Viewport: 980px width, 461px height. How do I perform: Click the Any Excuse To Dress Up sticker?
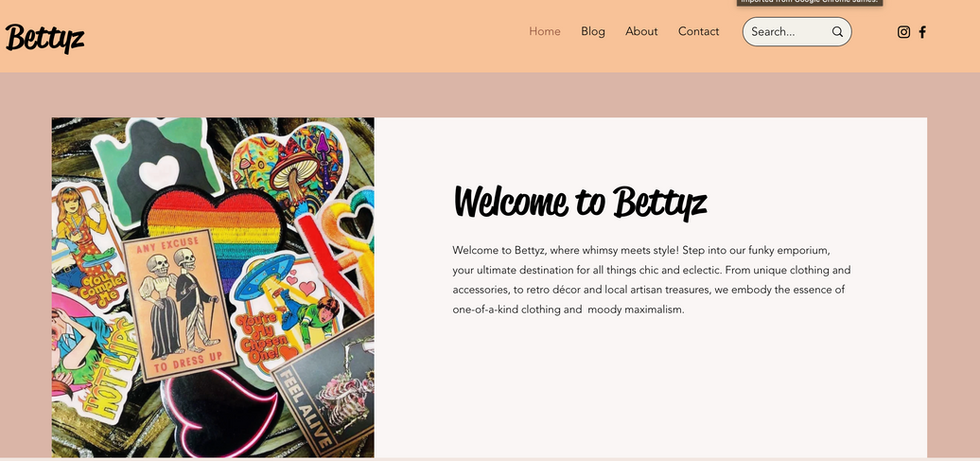click(179, 305)
